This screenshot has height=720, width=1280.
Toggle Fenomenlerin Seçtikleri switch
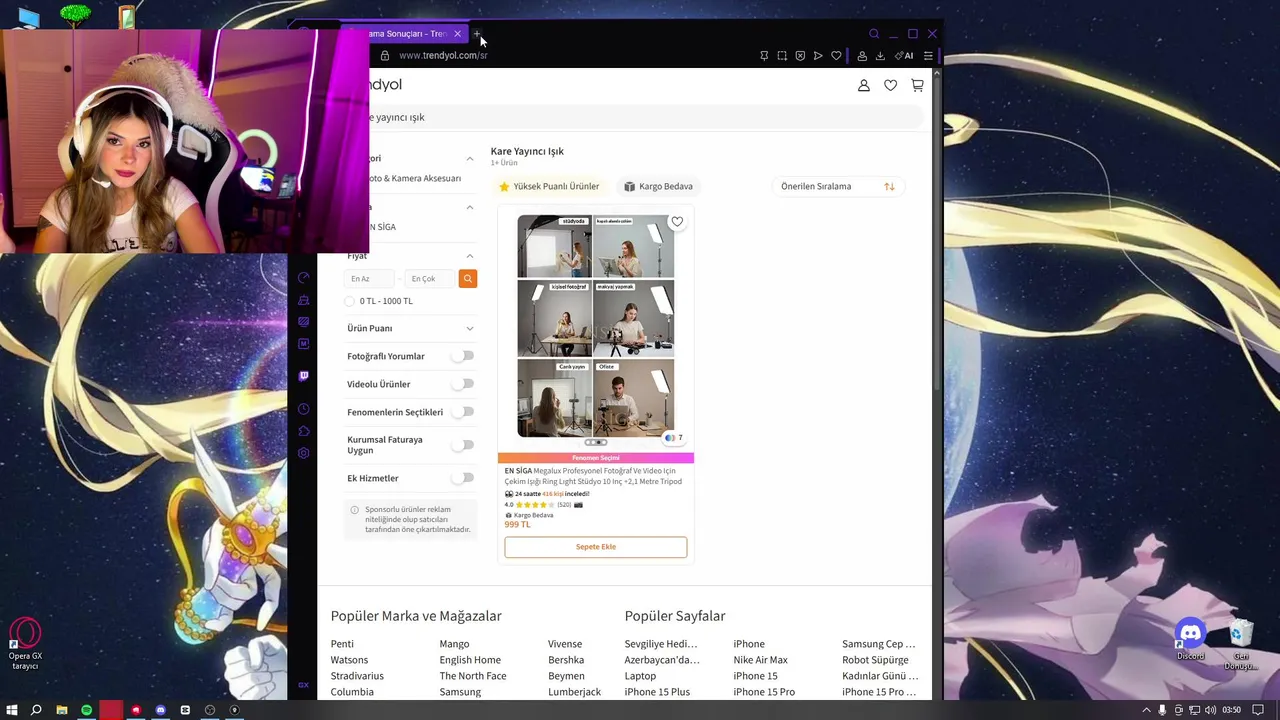click(462, 412)
